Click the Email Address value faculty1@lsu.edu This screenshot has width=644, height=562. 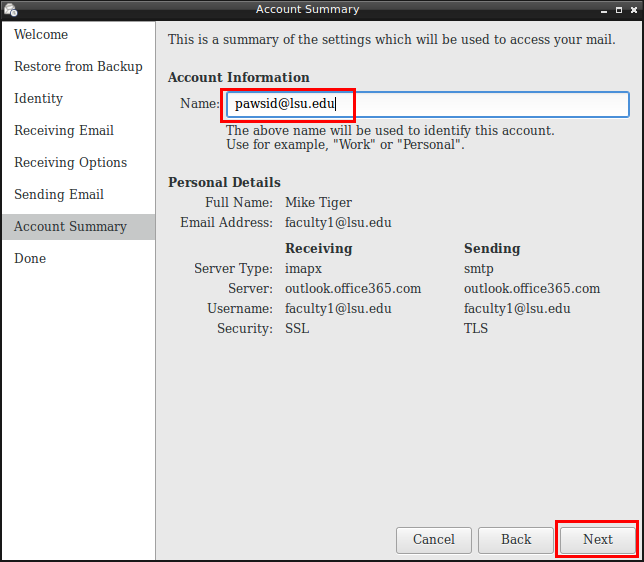coord(338,223)
